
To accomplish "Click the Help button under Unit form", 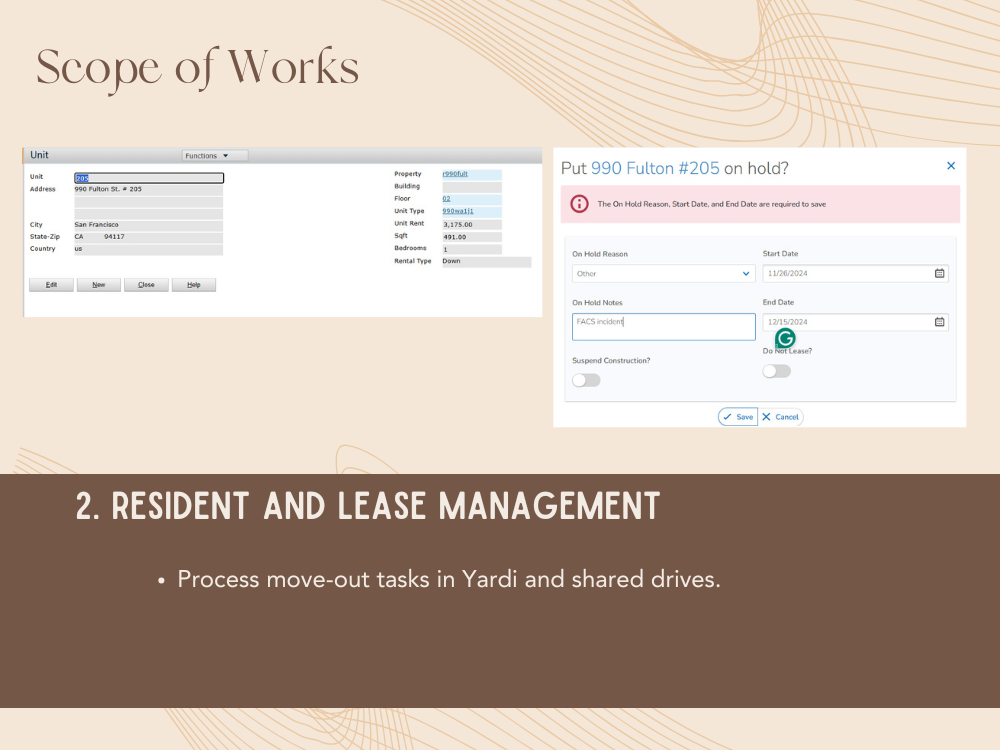I will click(194, 284).
